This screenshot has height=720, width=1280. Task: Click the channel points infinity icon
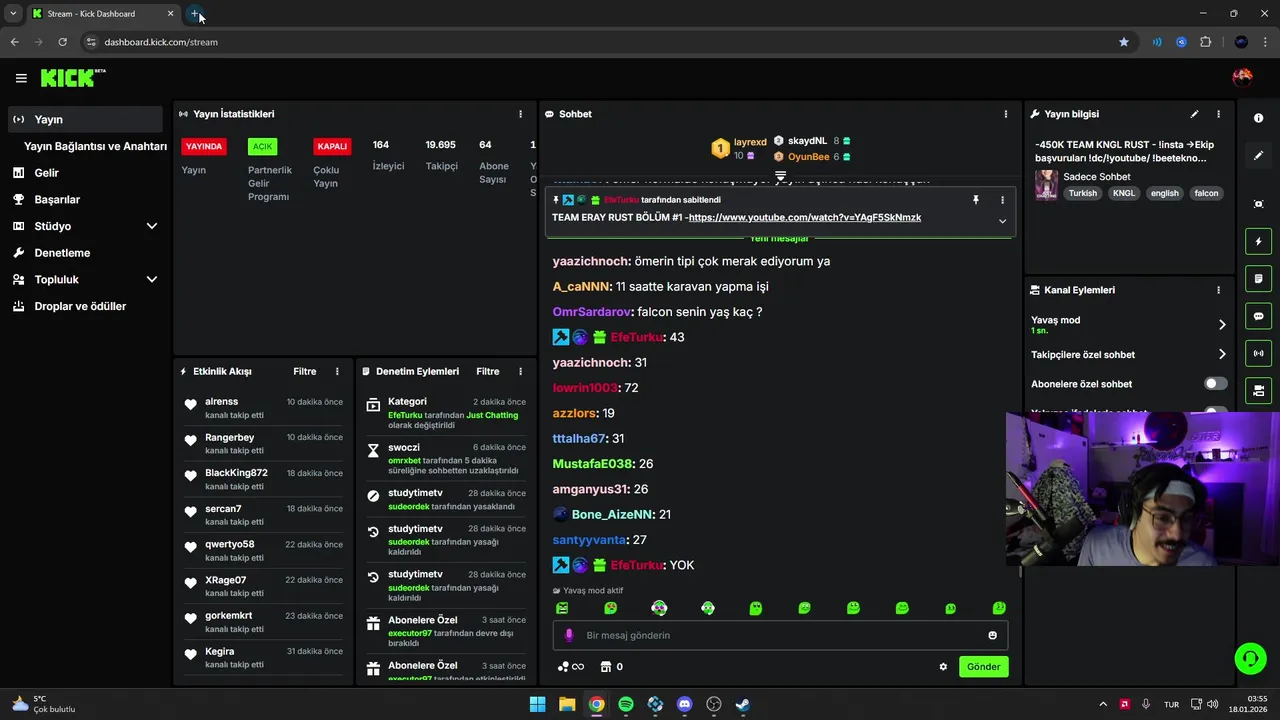click(x=571, y=667)
